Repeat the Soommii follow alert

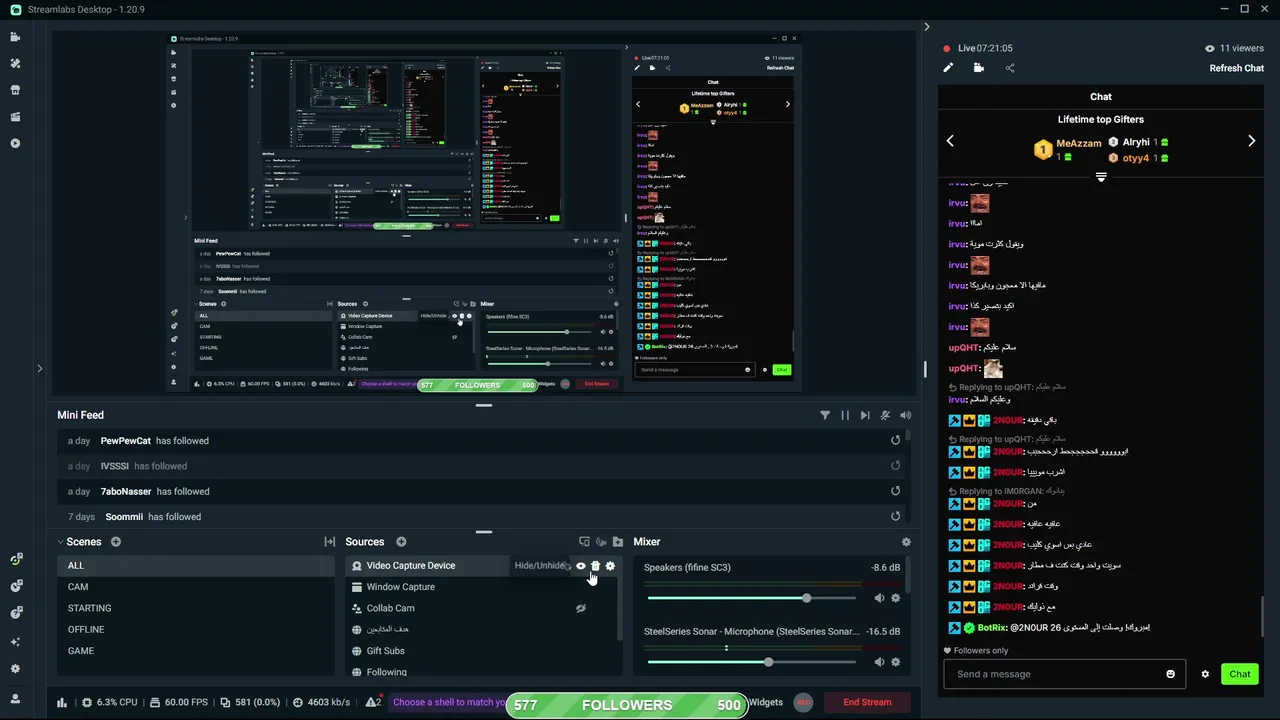tap(895, 517)
